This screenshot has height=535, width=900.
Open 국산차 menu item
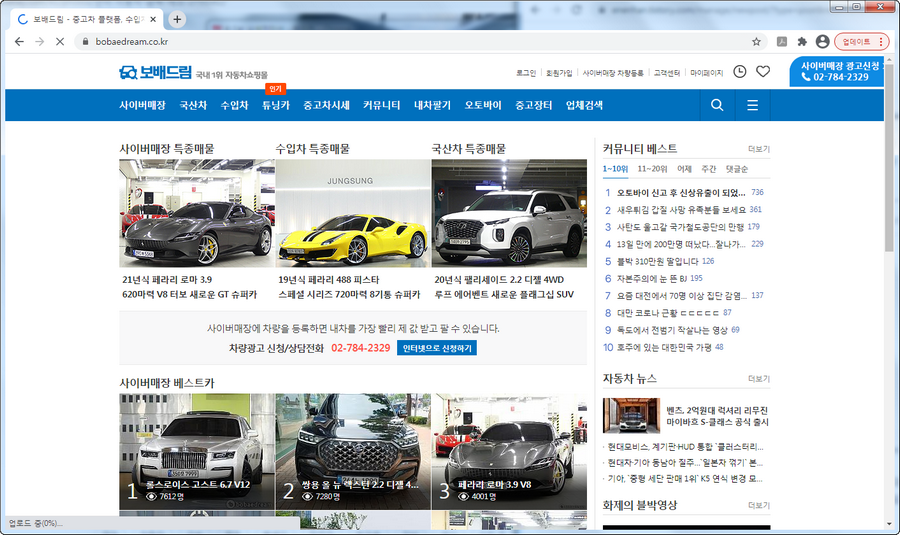click(x=193, y=105)
